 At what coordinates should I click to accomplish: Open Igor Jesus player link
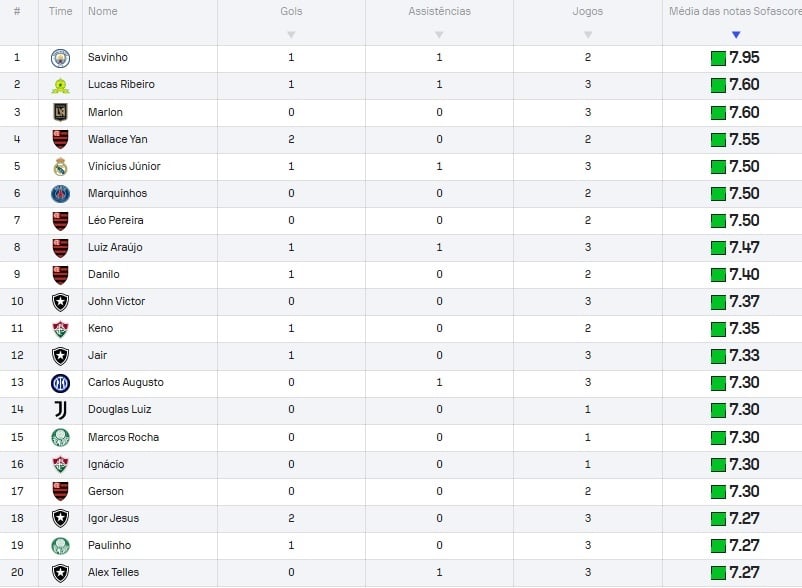pos(114,518)
